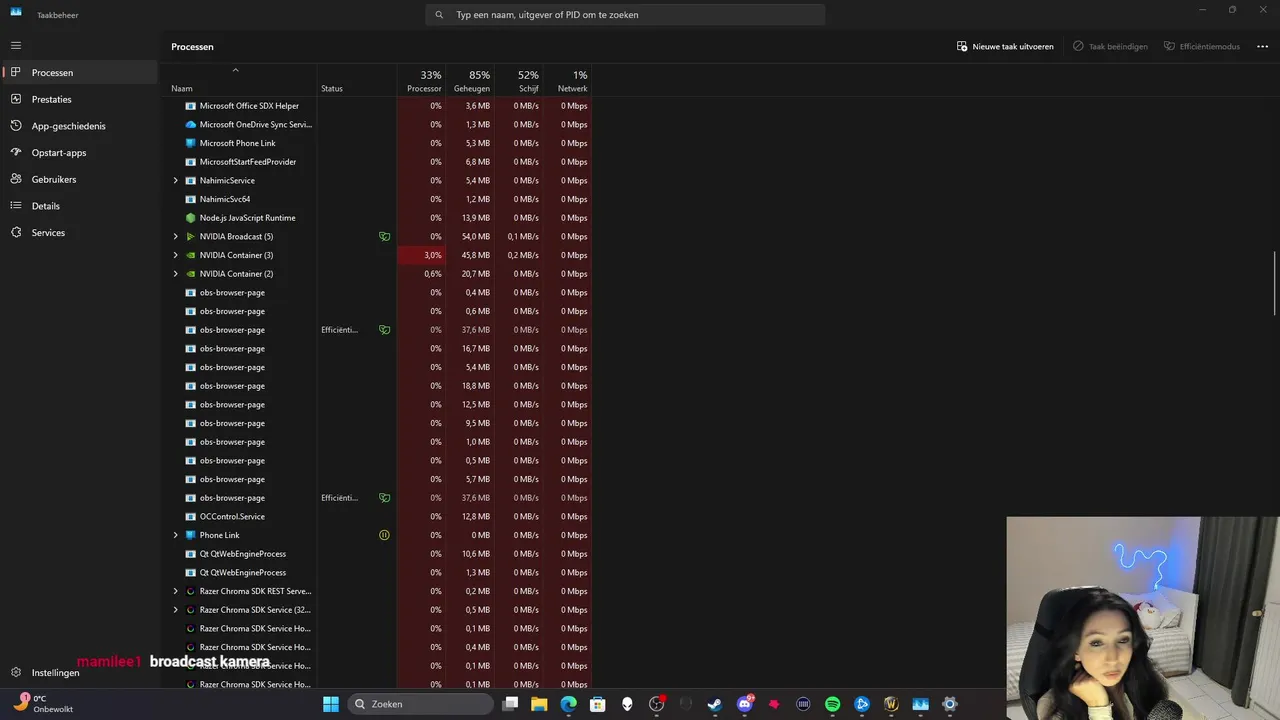The height and width of the screenshot is (720, 1280).
Task: Expand the NVIDIA Container (3) group
Action: tap(176, 255)
